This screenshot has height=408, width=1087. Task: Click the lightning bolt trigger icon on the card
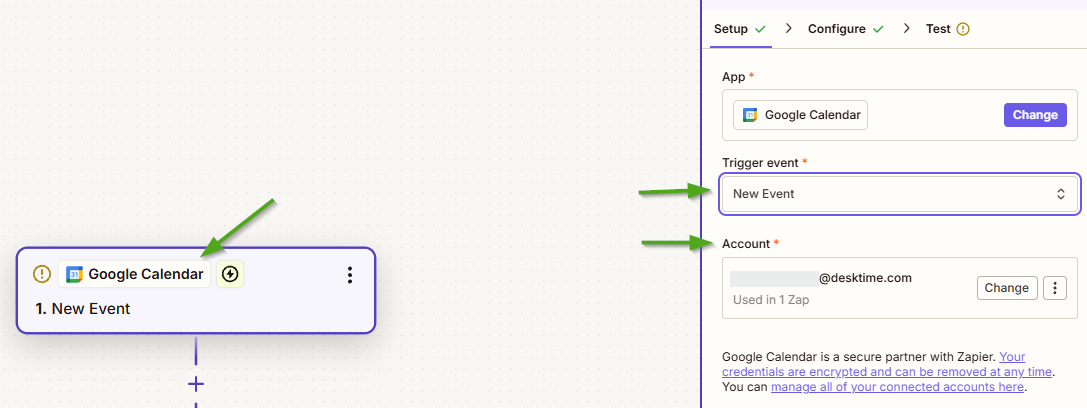tap(231, 274)
